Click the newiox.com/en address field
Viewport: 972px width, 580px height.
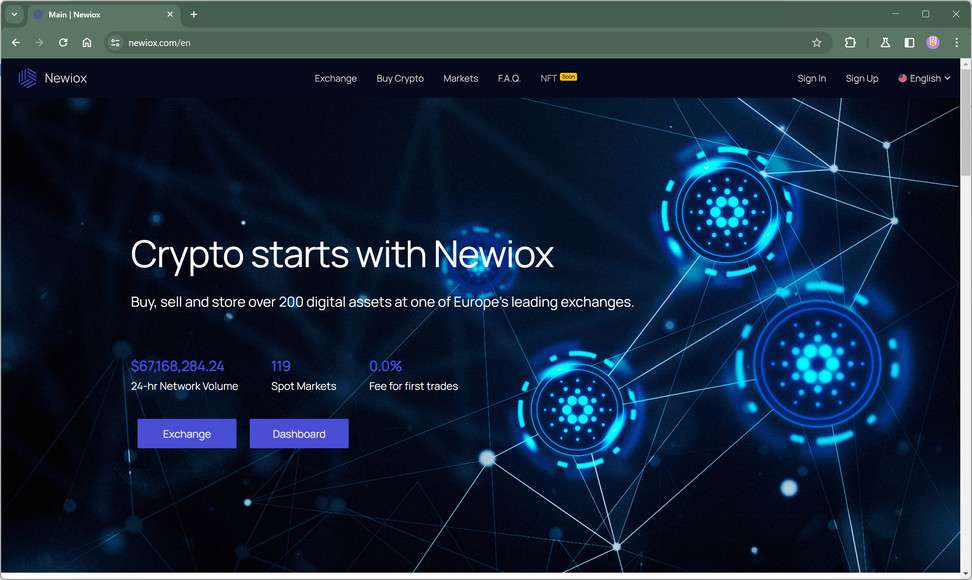coord(459,43)
